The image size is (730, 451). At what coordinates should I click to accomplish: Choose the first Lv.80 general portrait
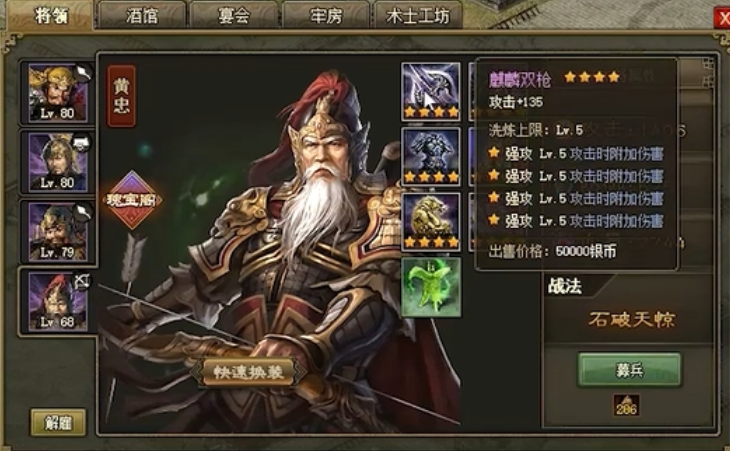(x=58, y=93)
